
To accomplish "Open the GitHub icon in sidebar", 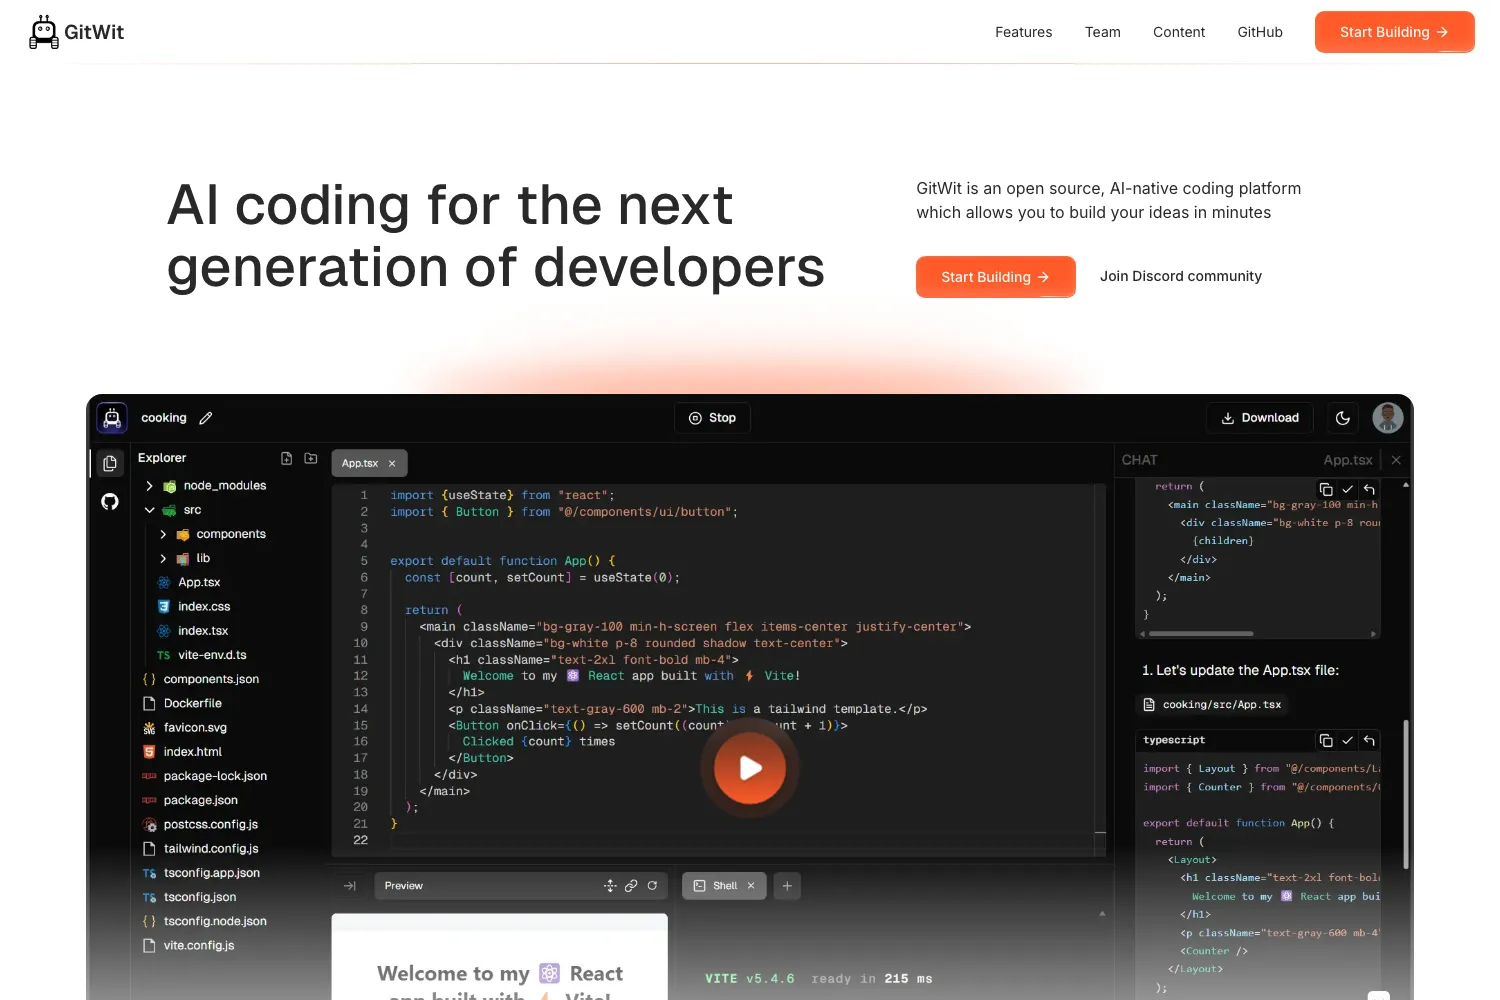I will point(110,502).
